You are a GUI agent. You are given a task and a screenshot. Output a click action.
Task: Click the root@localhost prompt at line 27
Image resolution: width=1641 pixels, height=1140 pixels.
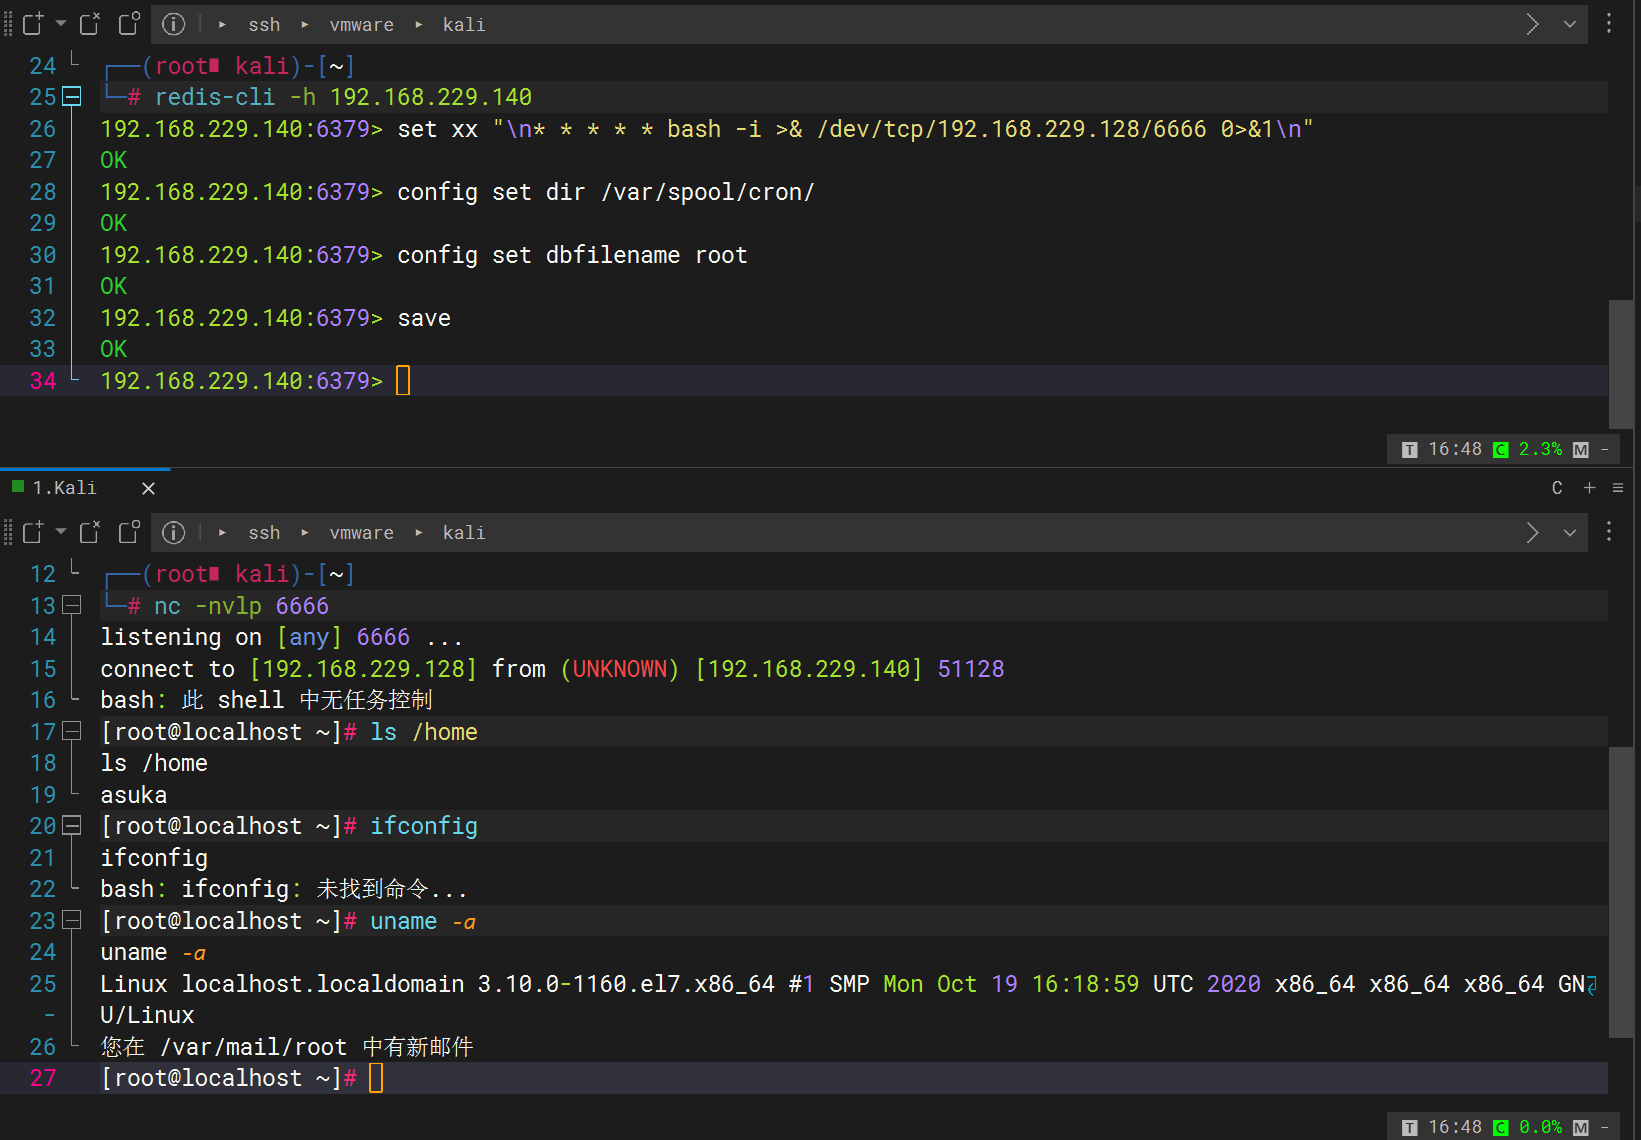coord(228,1078)
